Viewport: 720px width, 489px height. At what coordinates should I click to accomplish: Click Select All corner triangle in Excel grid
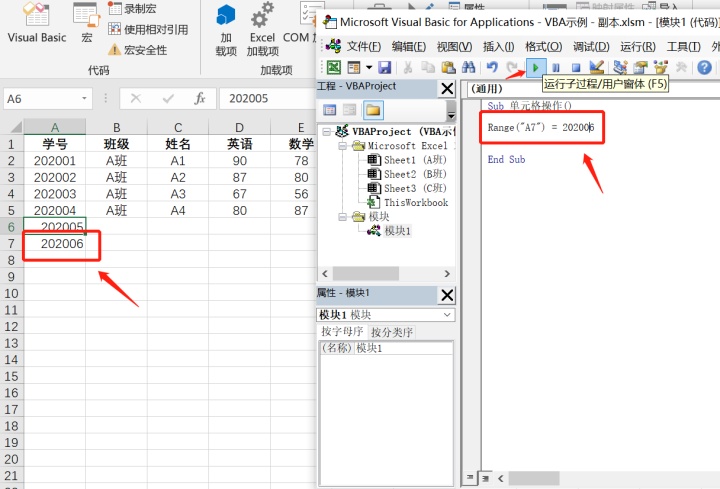coord(14,127)
